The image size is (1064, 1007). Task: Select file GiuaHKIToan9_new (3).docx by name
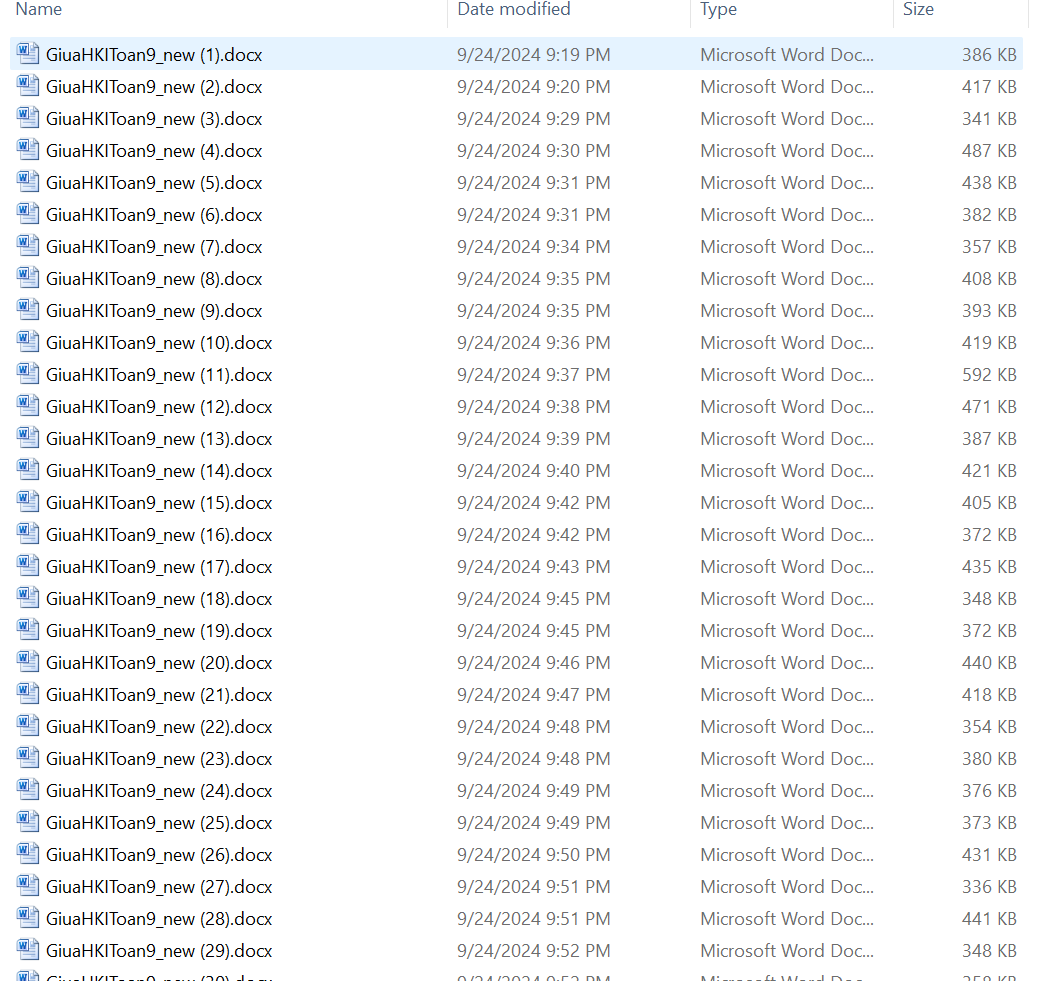pyautogui.click(x=154, y=119)
